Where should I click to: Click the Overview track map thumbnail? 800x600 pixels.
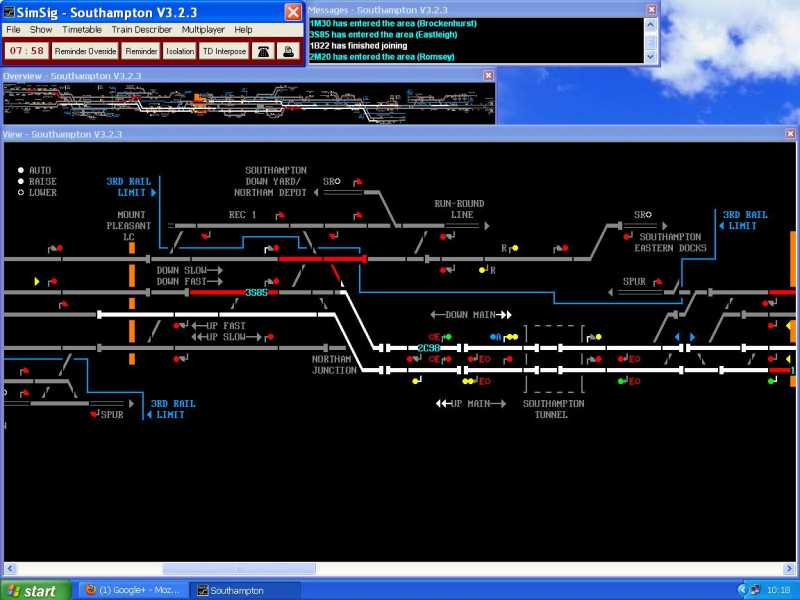point(249,104)
